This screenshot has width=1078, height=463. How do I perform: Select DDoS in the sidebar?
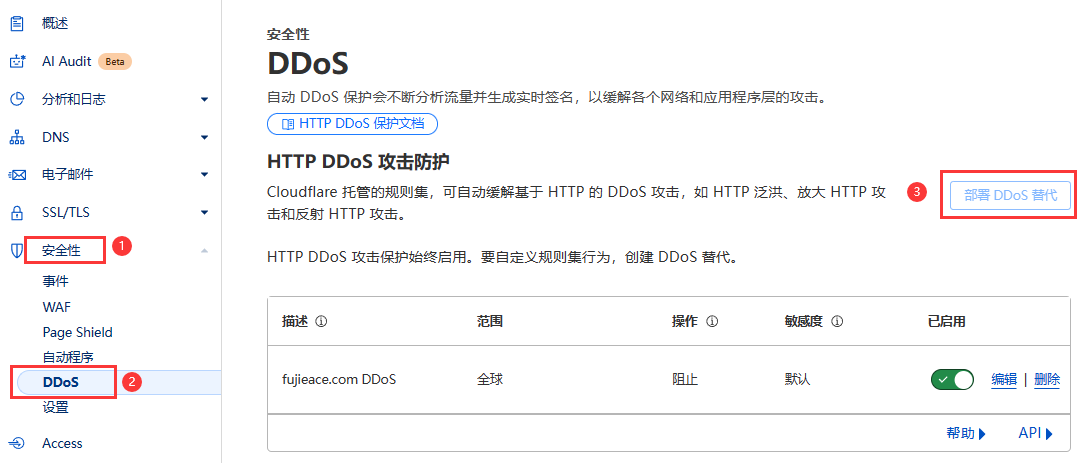60,382
